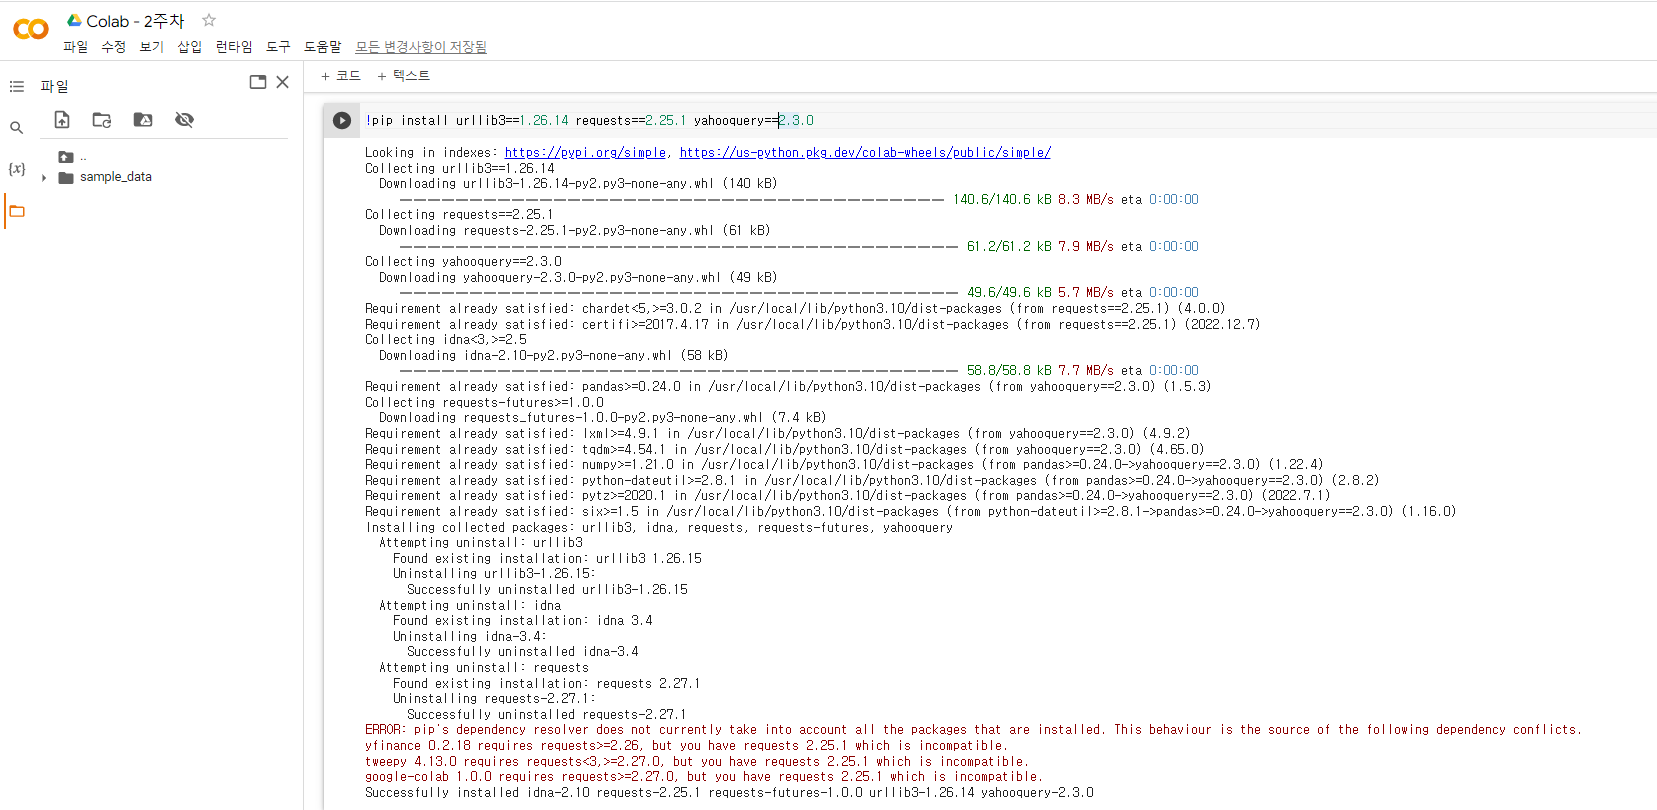The image size is (1657, 810).
Task: Click 'Downloading idna-2.10-py2.py3-none-any.whl' line
Action: pyautogui.click(x=553, y=356)
